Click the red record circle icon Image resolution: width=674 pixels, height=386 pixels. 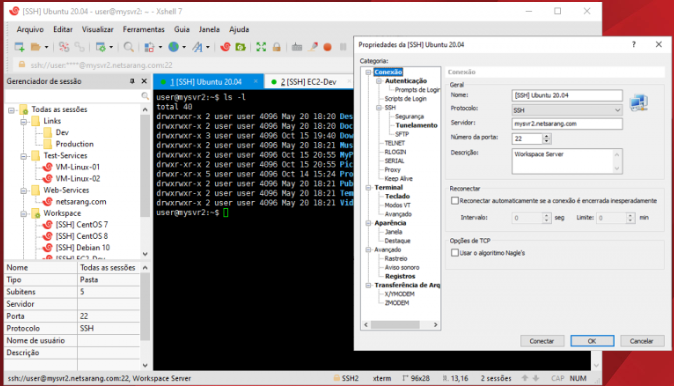pyautogui.click(x=328, y=47)
